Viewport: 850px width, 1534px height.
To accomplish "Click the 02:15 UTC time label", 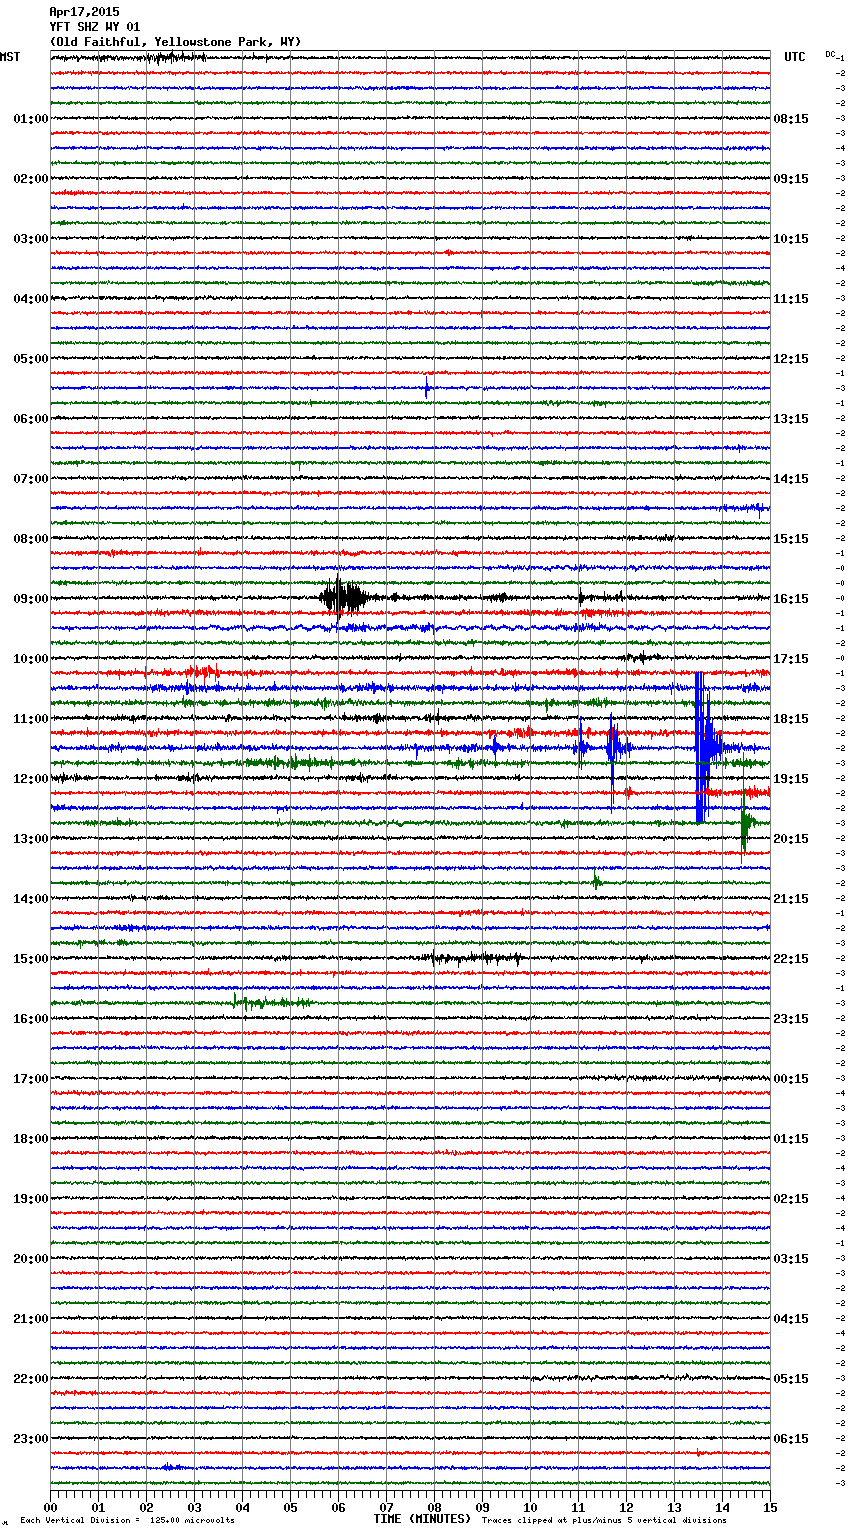I will [x=791, y=1199].
